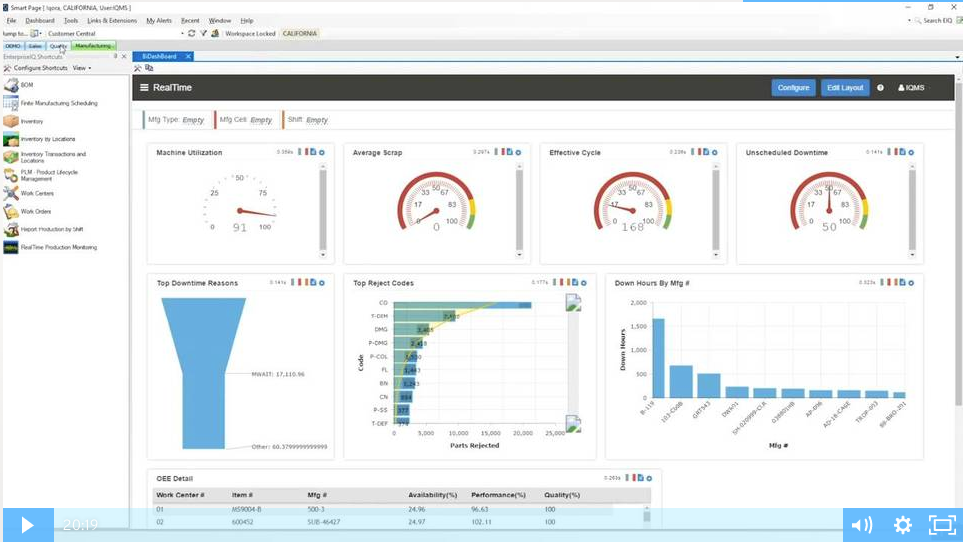This screenshot has height=542, width=963.
Task: Open the File menu
Action: coord(12,20)
